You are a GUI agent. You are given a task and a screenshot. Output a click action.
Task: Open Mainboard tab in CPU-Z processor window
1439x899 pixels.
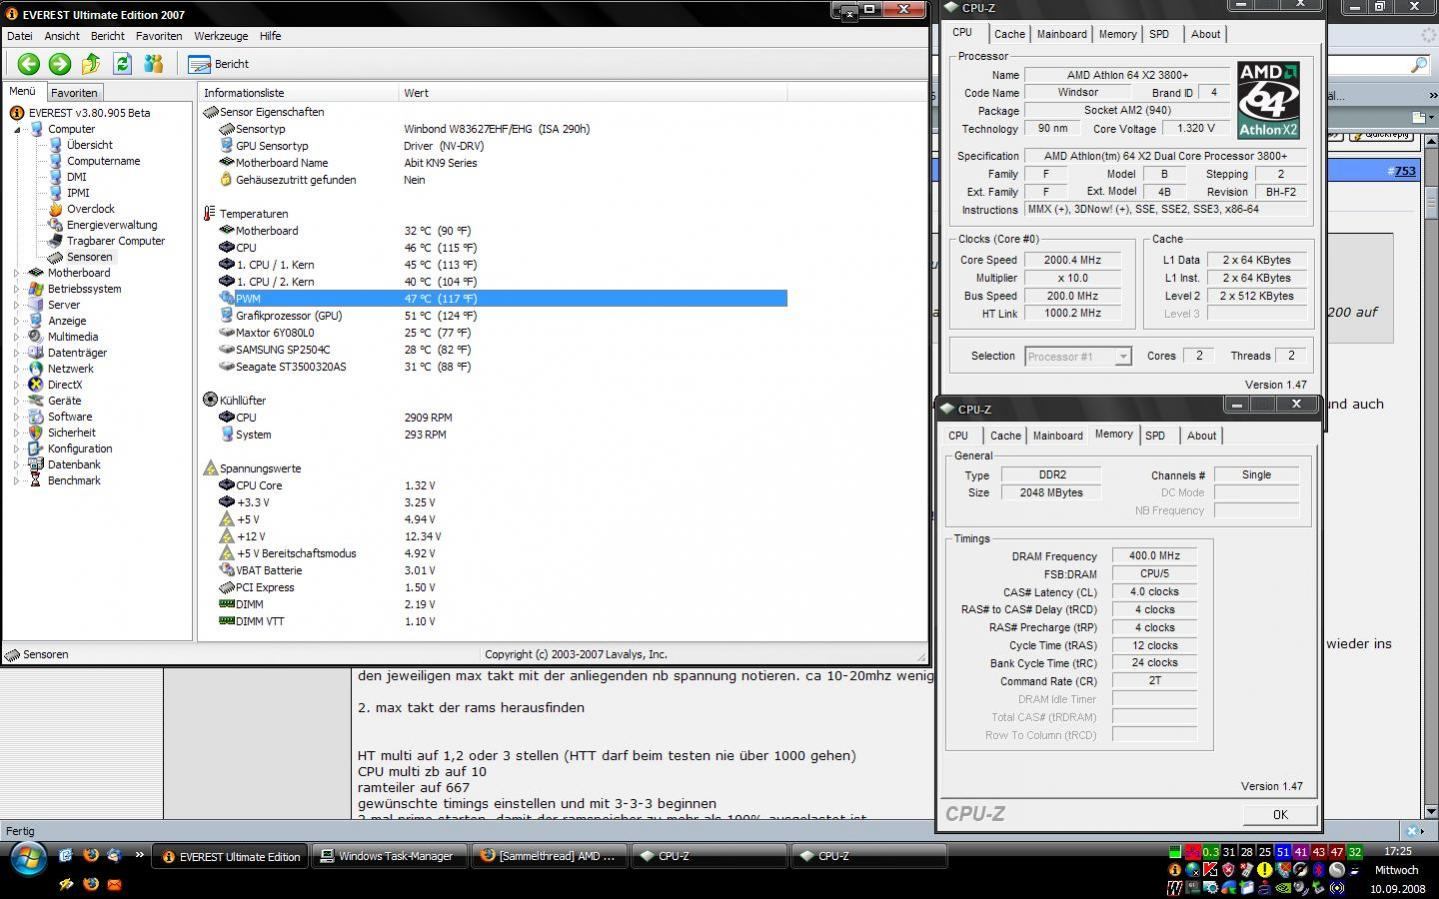tap(1061, 34)
